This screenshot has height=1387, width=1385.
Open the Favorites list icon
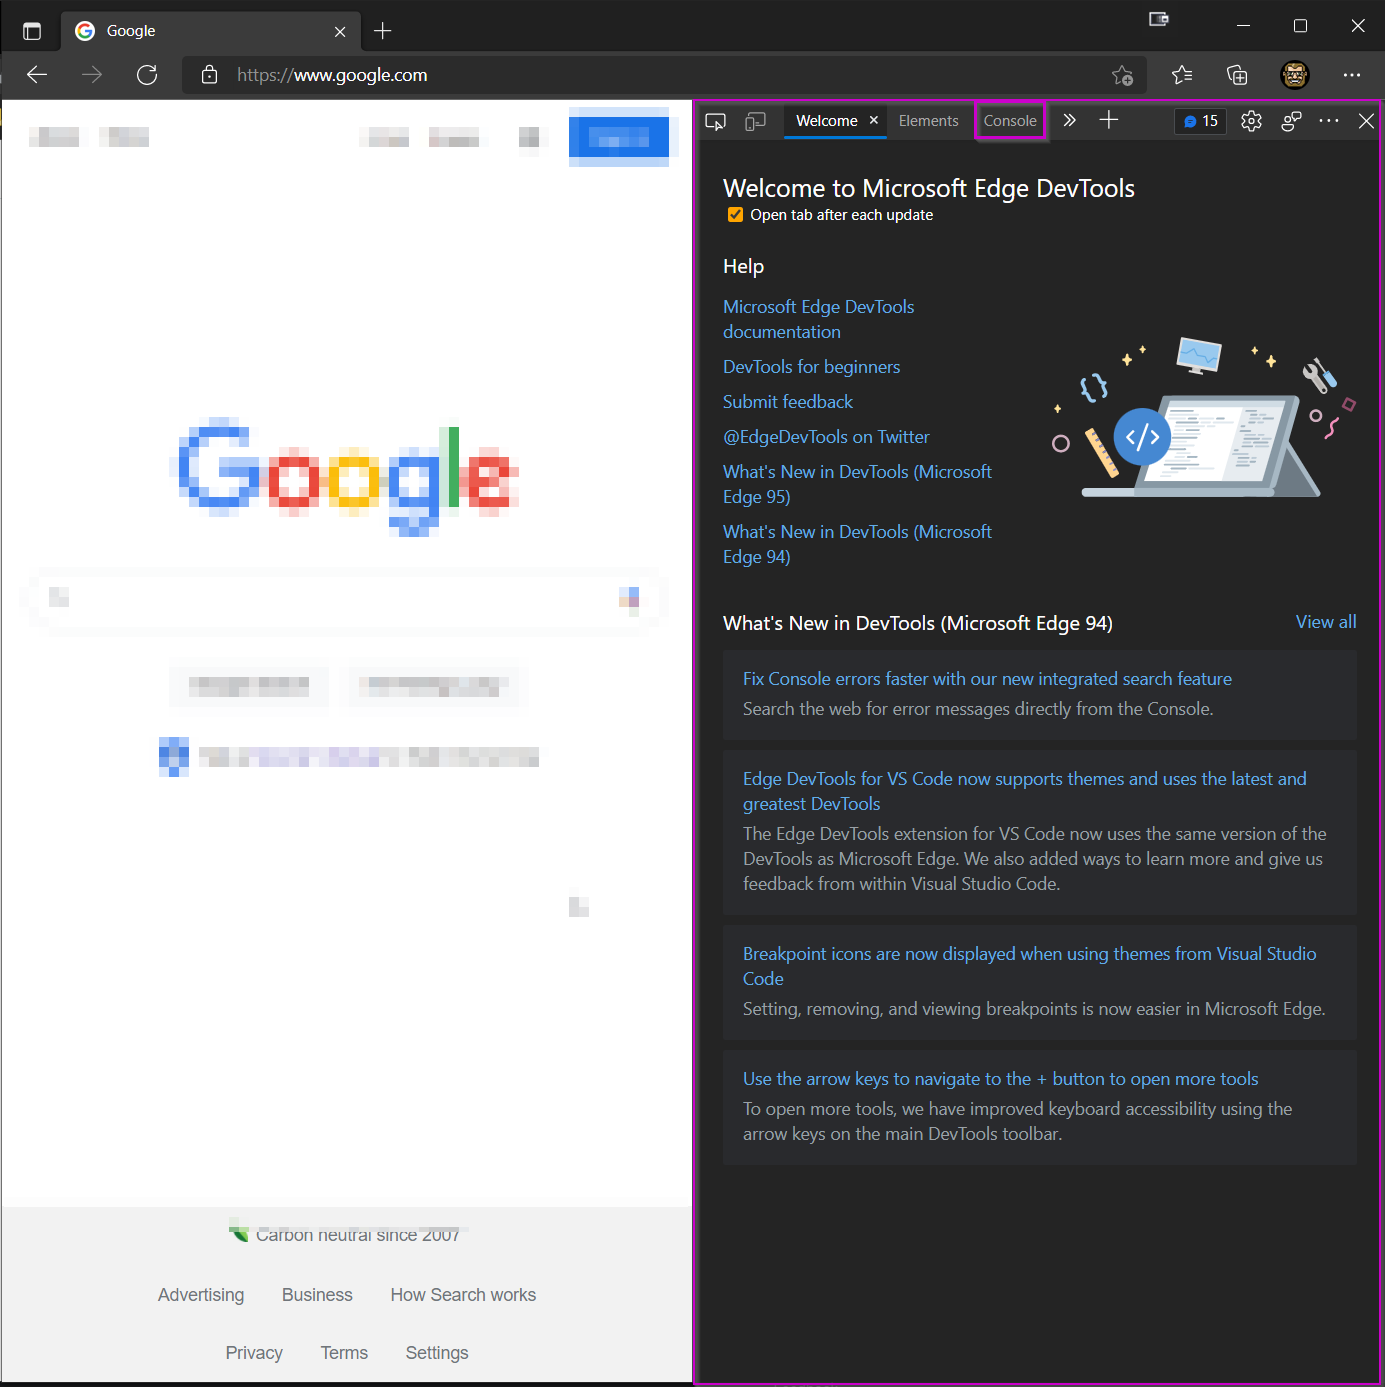coord(1182,75)
